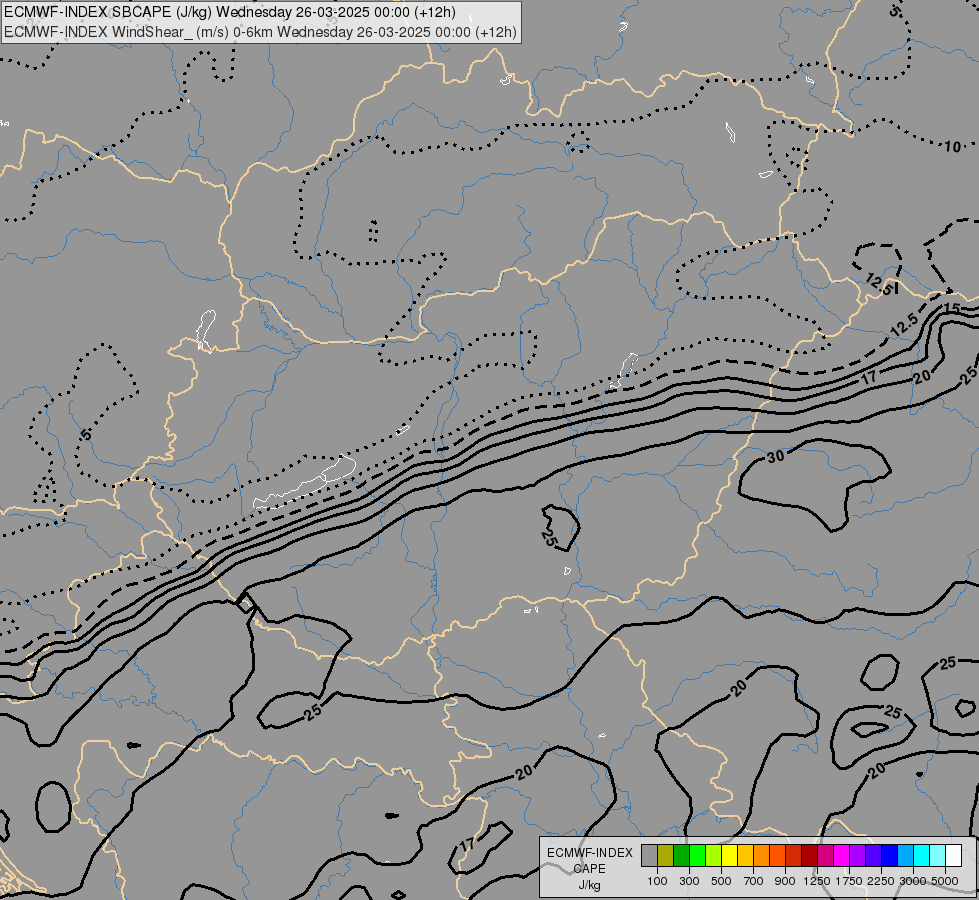Choose the white swatch at legend end
The width and height of the screenshot is (979, 900).
coord(954,856)
